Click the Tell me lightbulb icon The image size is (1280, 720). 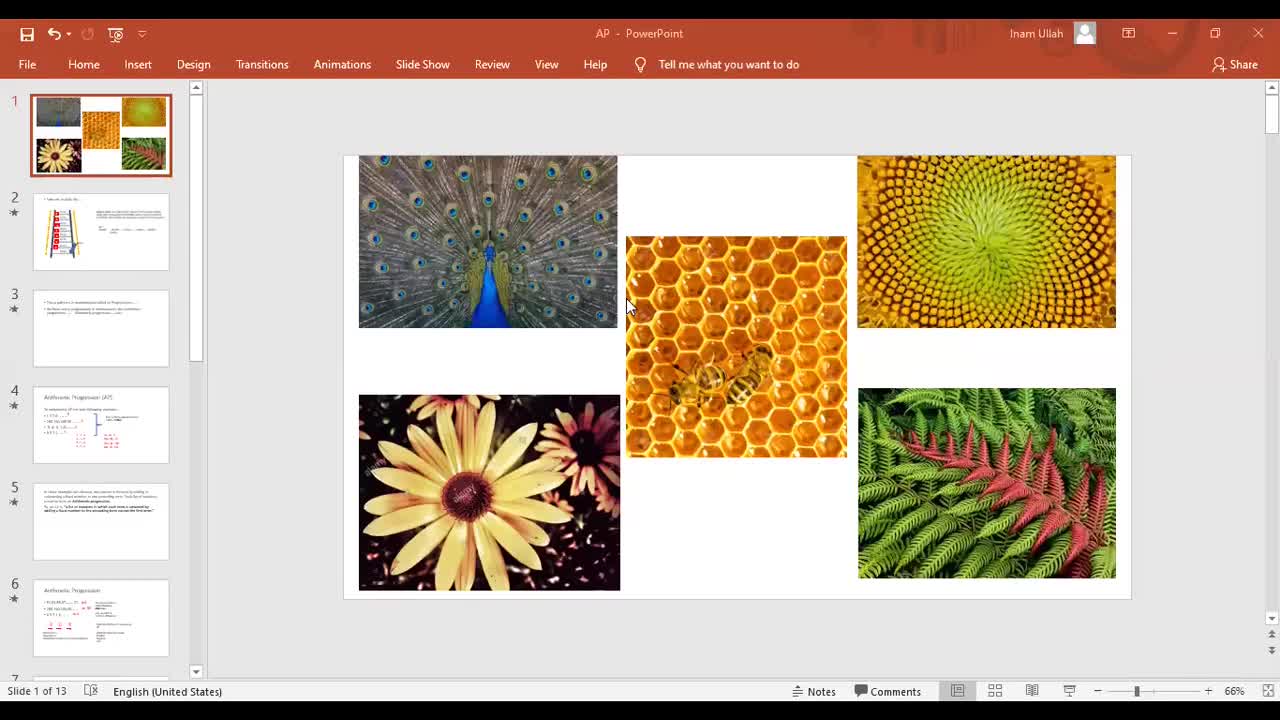(x=640, y=64)
